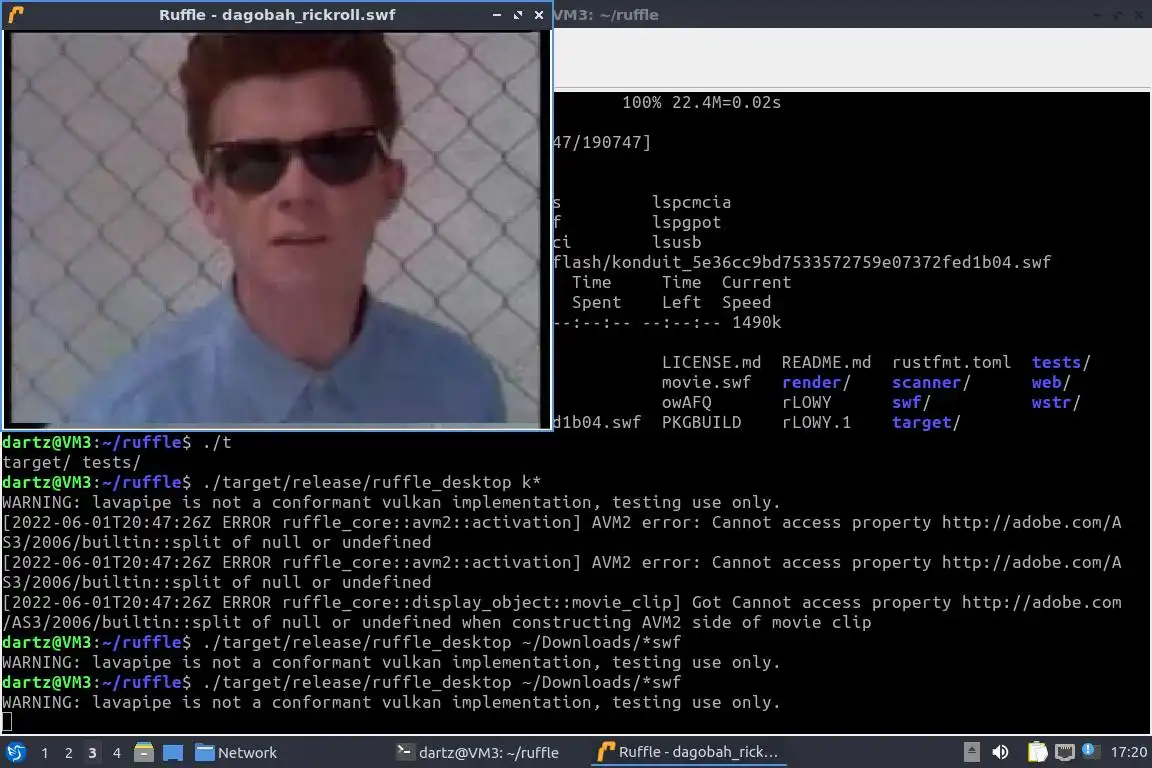Open the file manager launcher icon
1152x768 pixels.
click(x=144, y=753)
